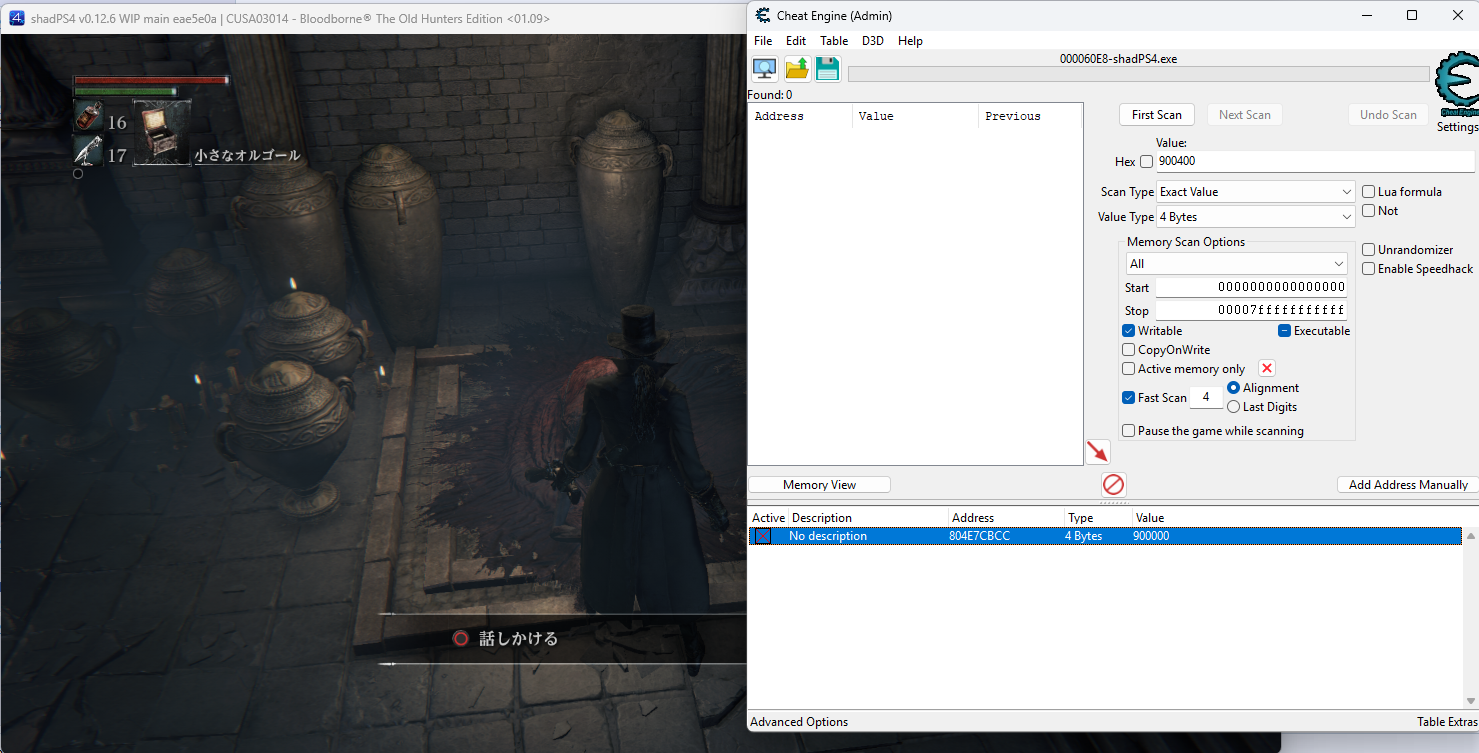Open the Scan Type dropdown

pos(1255,192)
